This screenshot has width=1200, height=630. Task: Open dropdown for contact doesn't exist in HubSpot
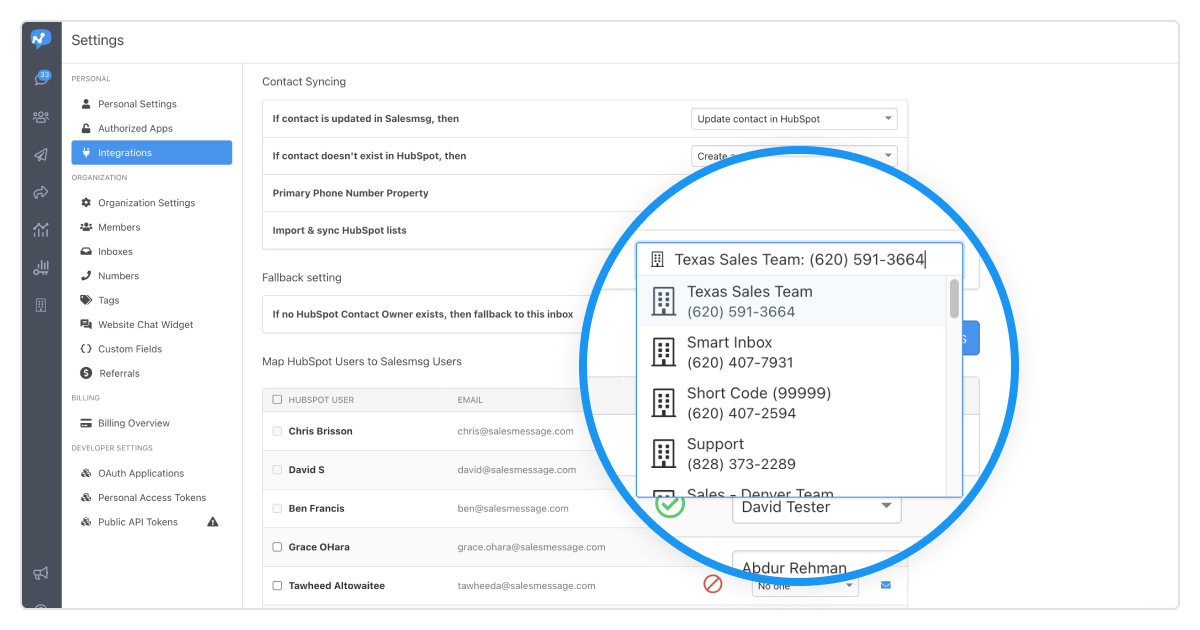click(x=794, y=156)
